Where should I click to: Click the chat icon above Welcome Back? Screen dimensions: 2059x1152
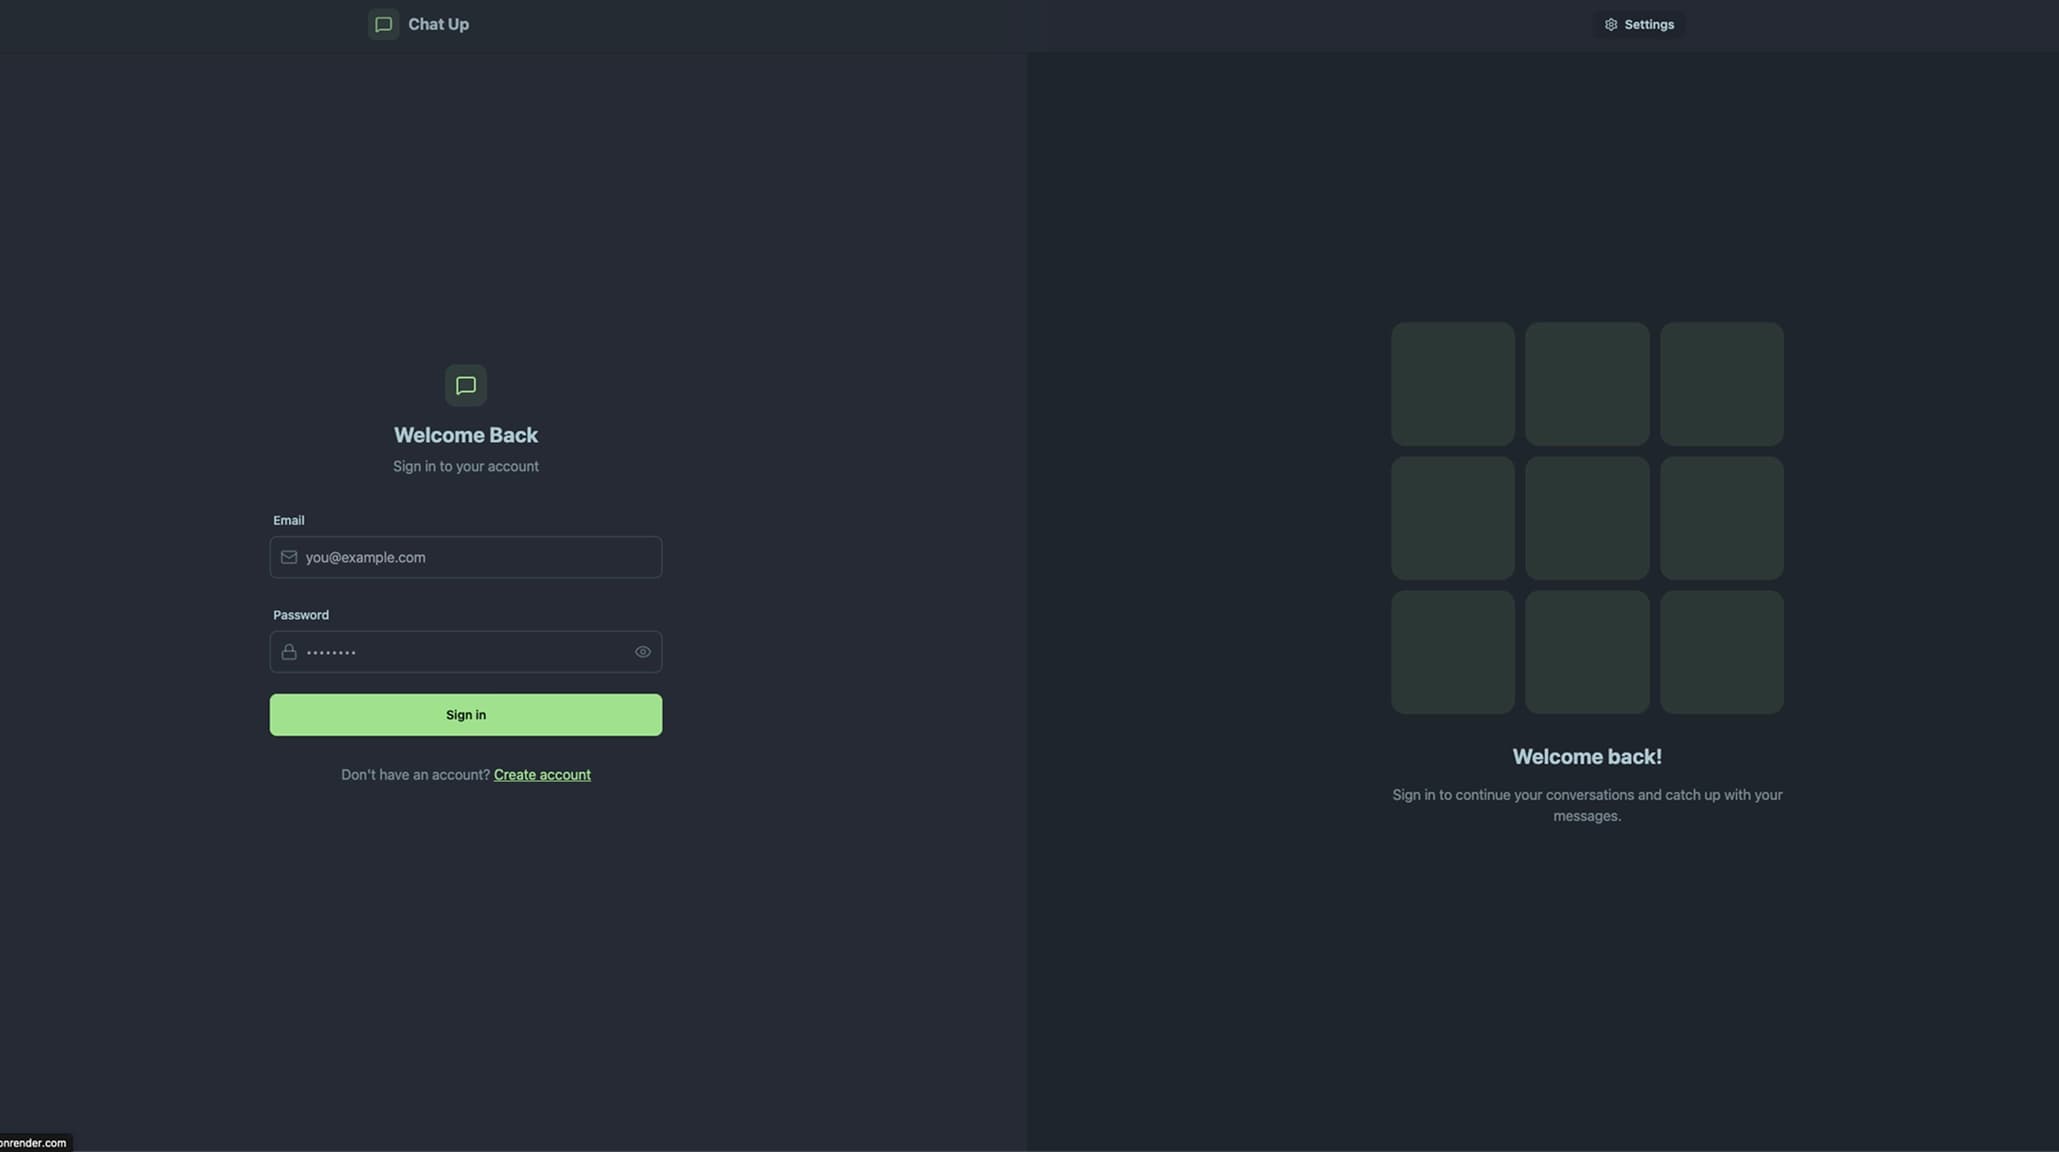coord(465,385)
